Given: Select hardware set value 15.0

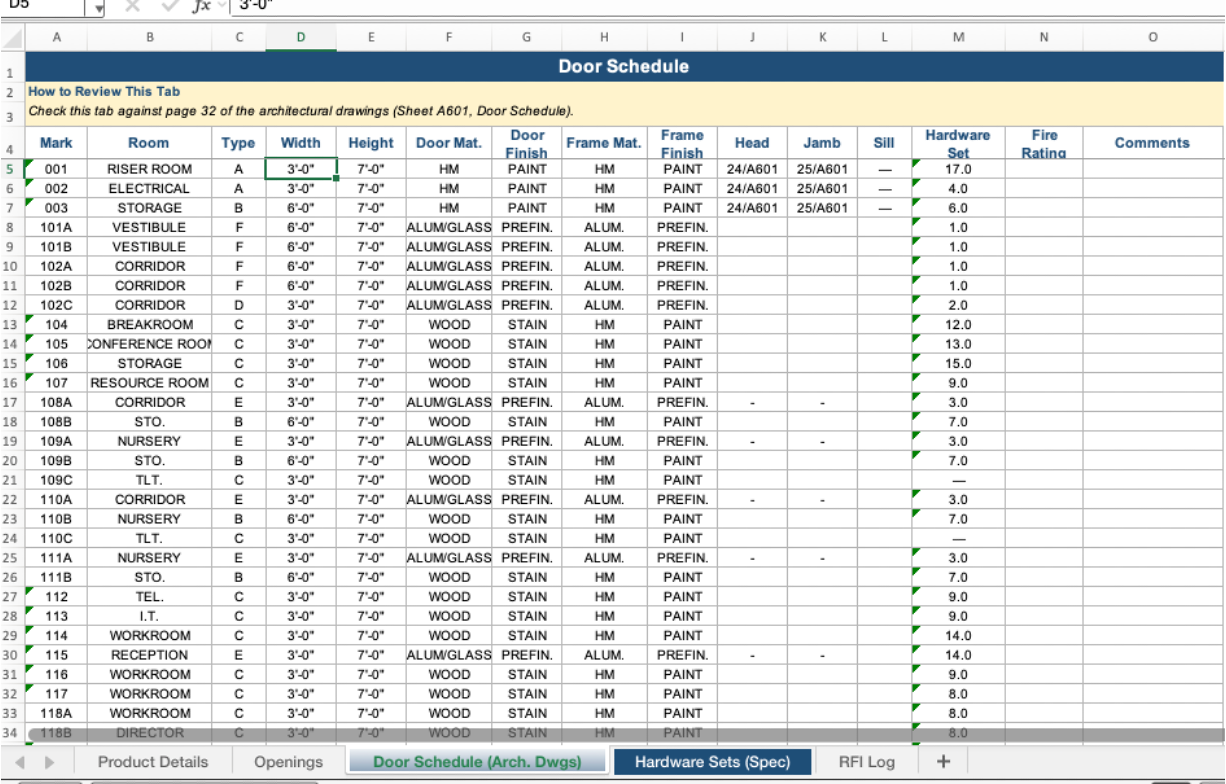Looking at the screenshot, I should [x=958, y=363].
